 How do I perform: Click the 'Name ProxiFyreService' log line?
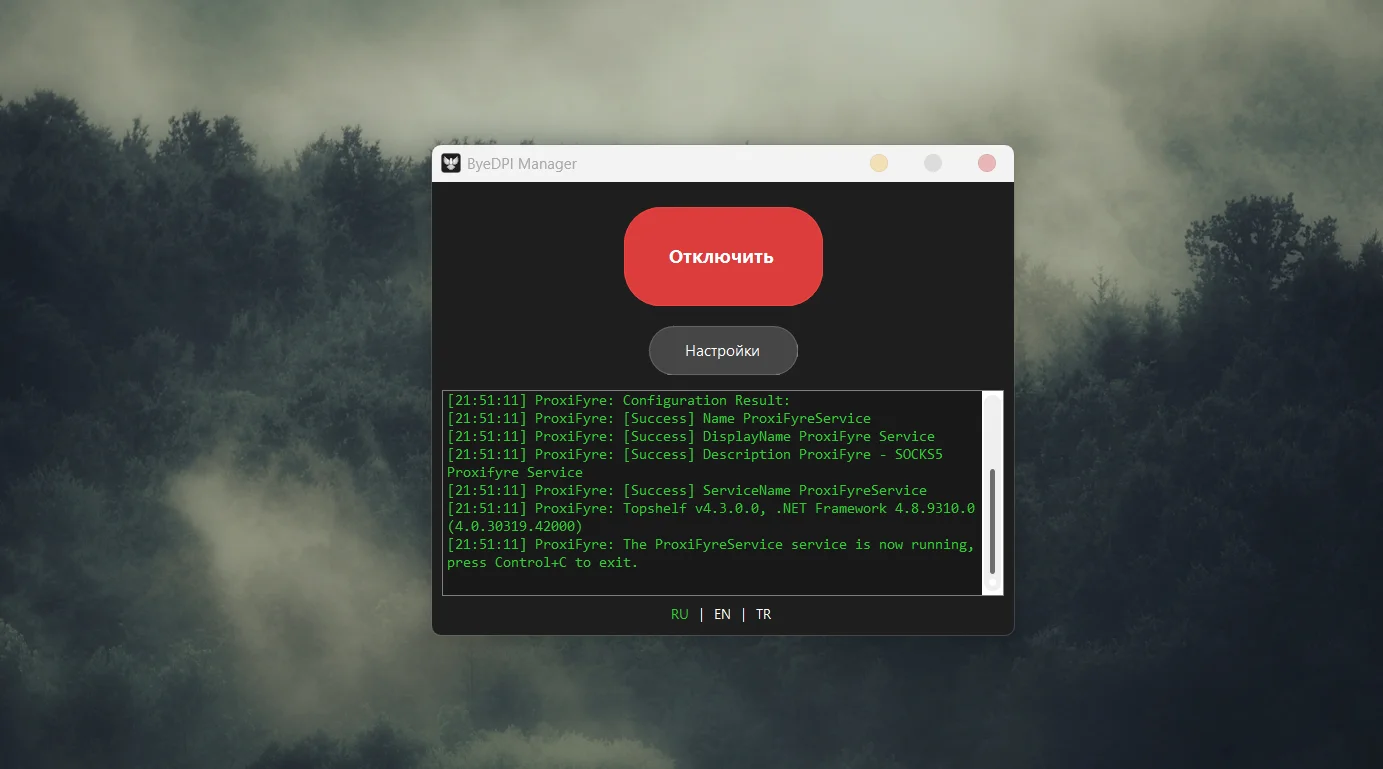tap(786, 418)
